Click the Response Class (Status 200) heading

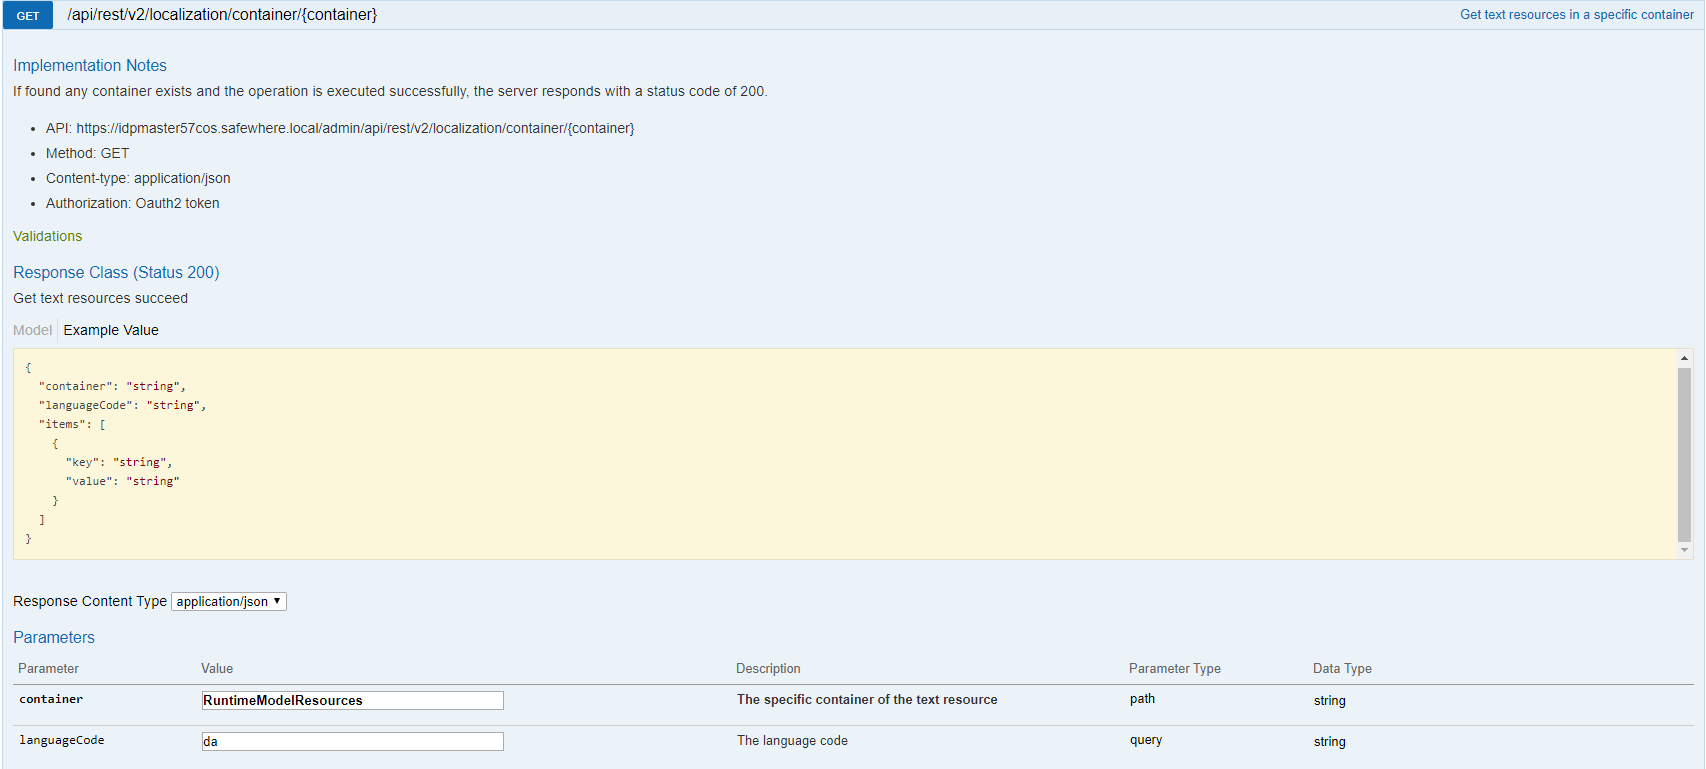click(116, 272)
